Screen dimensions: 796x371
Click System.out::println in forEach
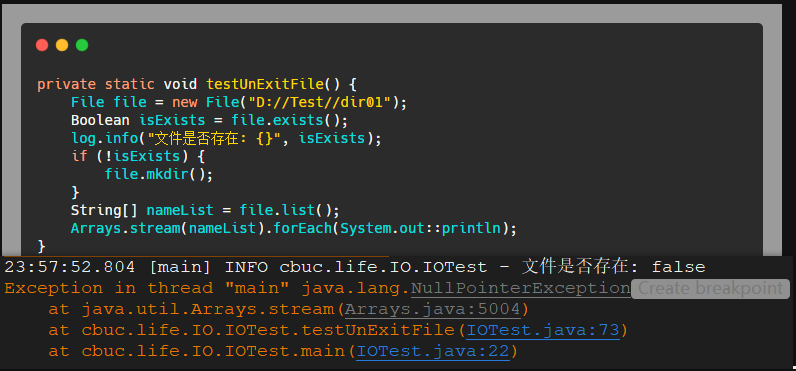[421, 228]
